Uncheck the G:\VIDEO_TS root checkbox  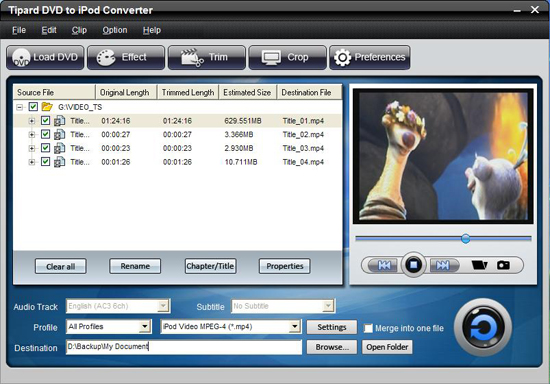33,107
